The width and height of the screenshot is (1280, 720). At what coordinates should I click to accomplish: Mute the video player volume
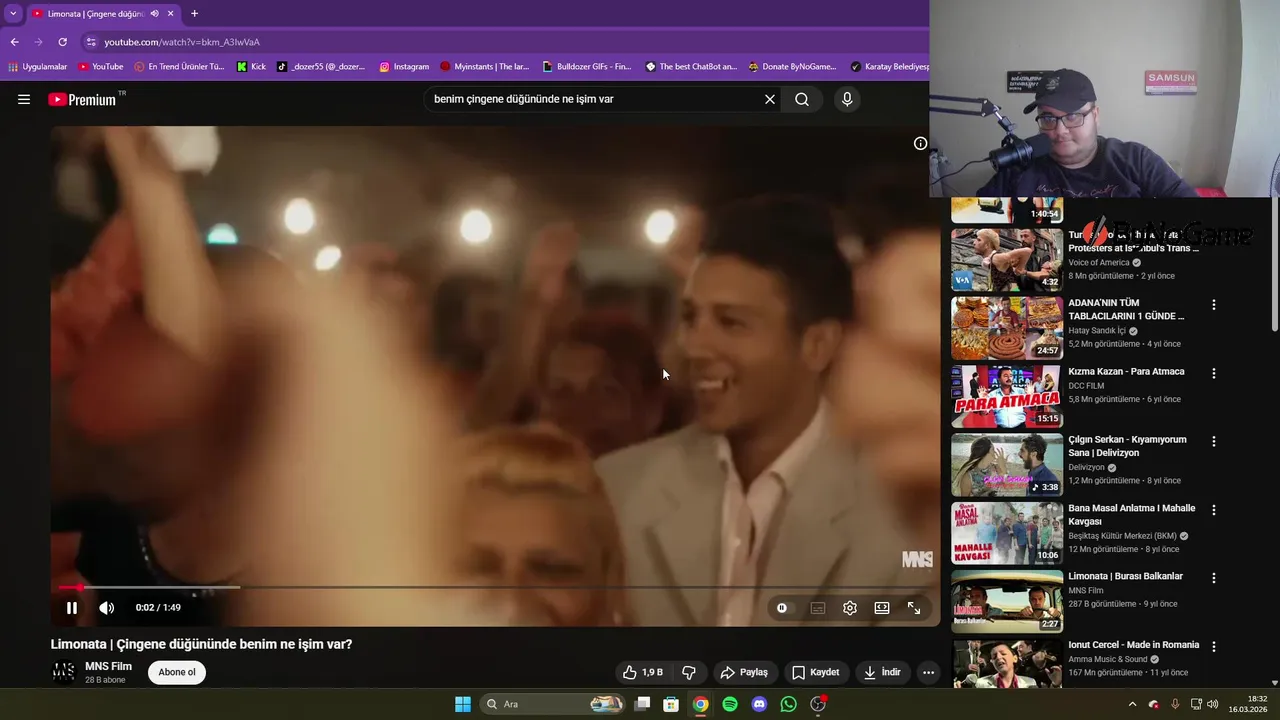(x=107, y=608)
